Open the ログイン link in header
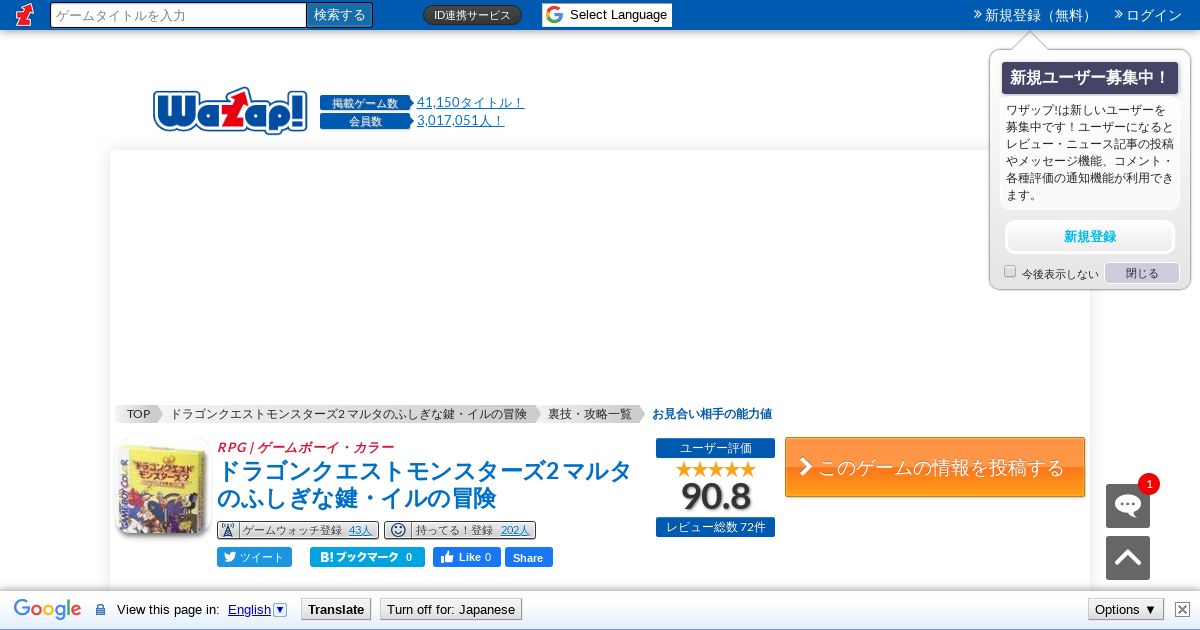 [1148, 15]
